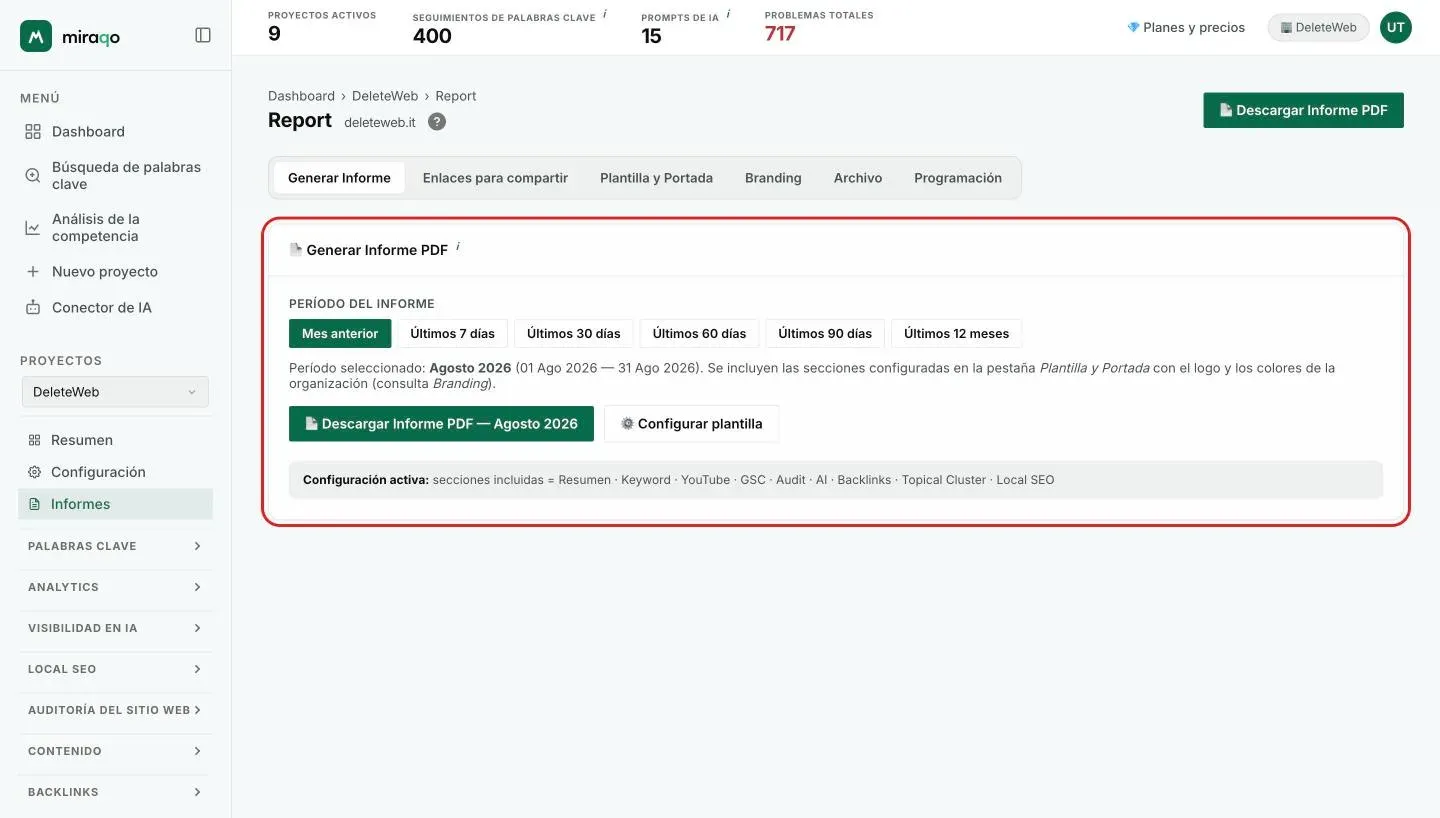Screen dimensions: 1440x818
Task: Open the Programación tab
Action: pyautogui.click(x=958, y=178)
